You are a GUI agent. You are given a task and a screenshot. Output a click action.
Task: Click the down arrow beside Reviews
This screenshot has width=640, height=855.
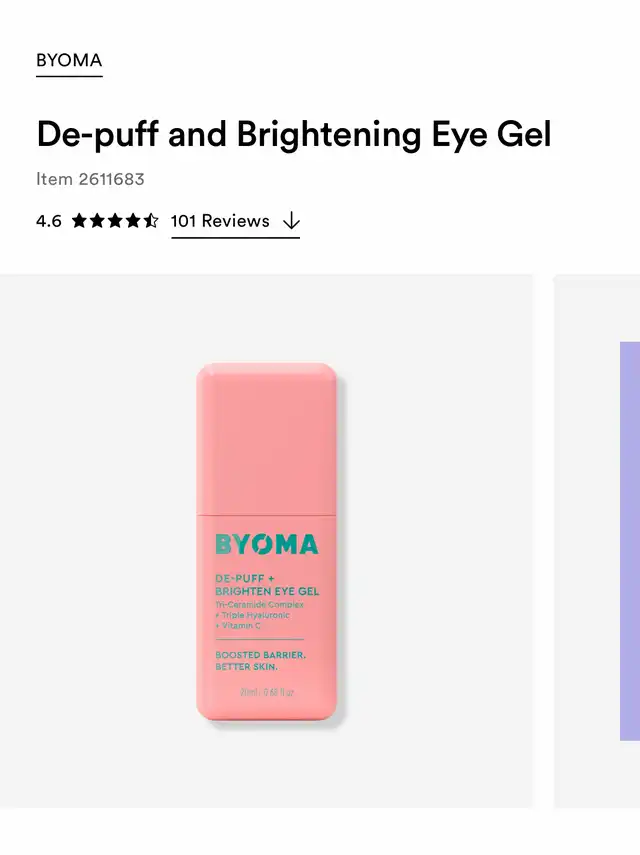click(x=292, y=221)
